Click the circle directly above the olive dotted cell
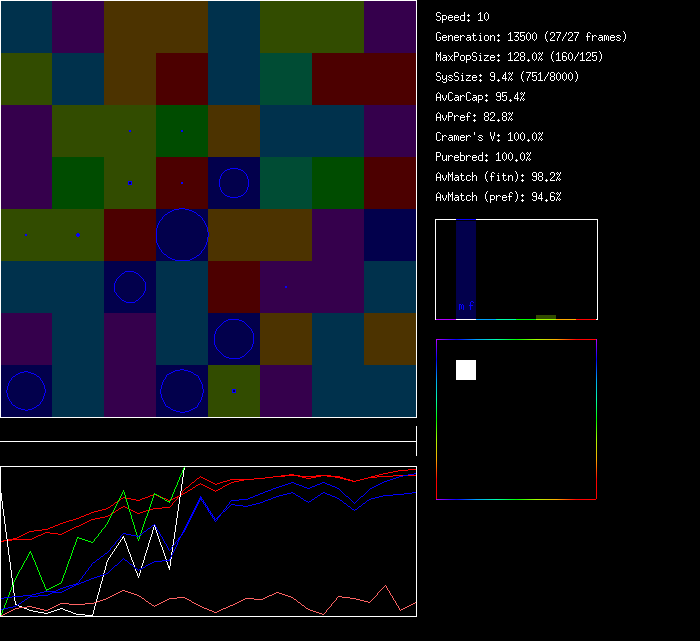 pyautogui.click(x=234, y=339)
